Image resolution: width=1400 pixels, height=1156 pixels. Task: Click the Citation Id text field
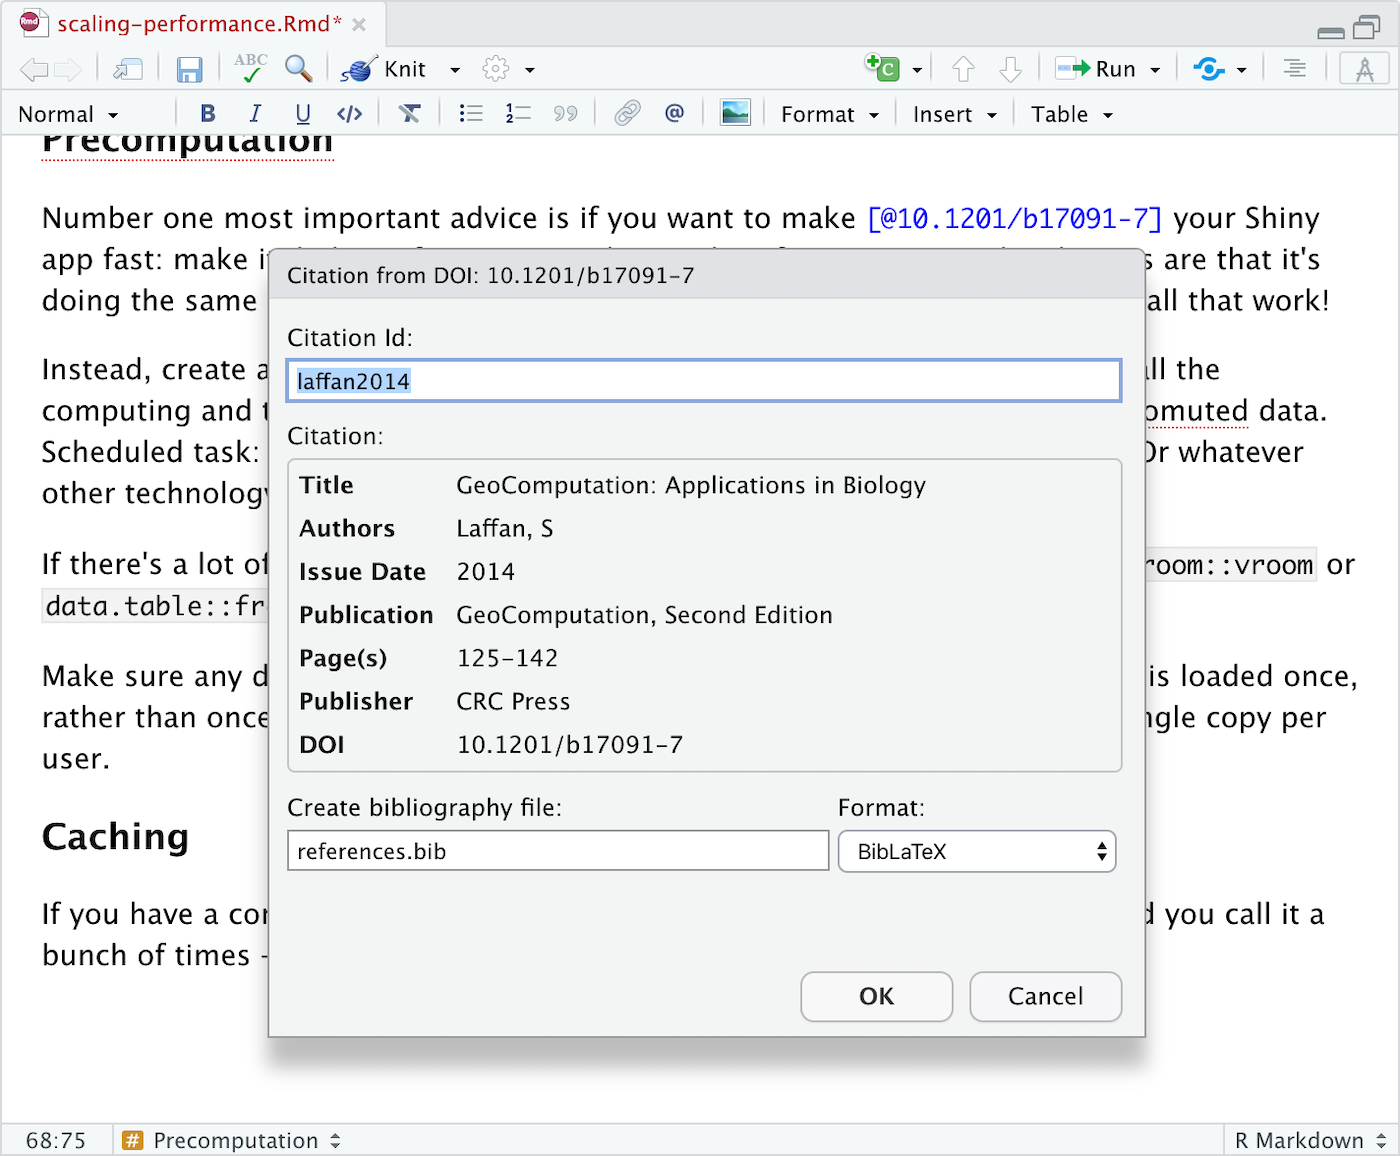704,381
